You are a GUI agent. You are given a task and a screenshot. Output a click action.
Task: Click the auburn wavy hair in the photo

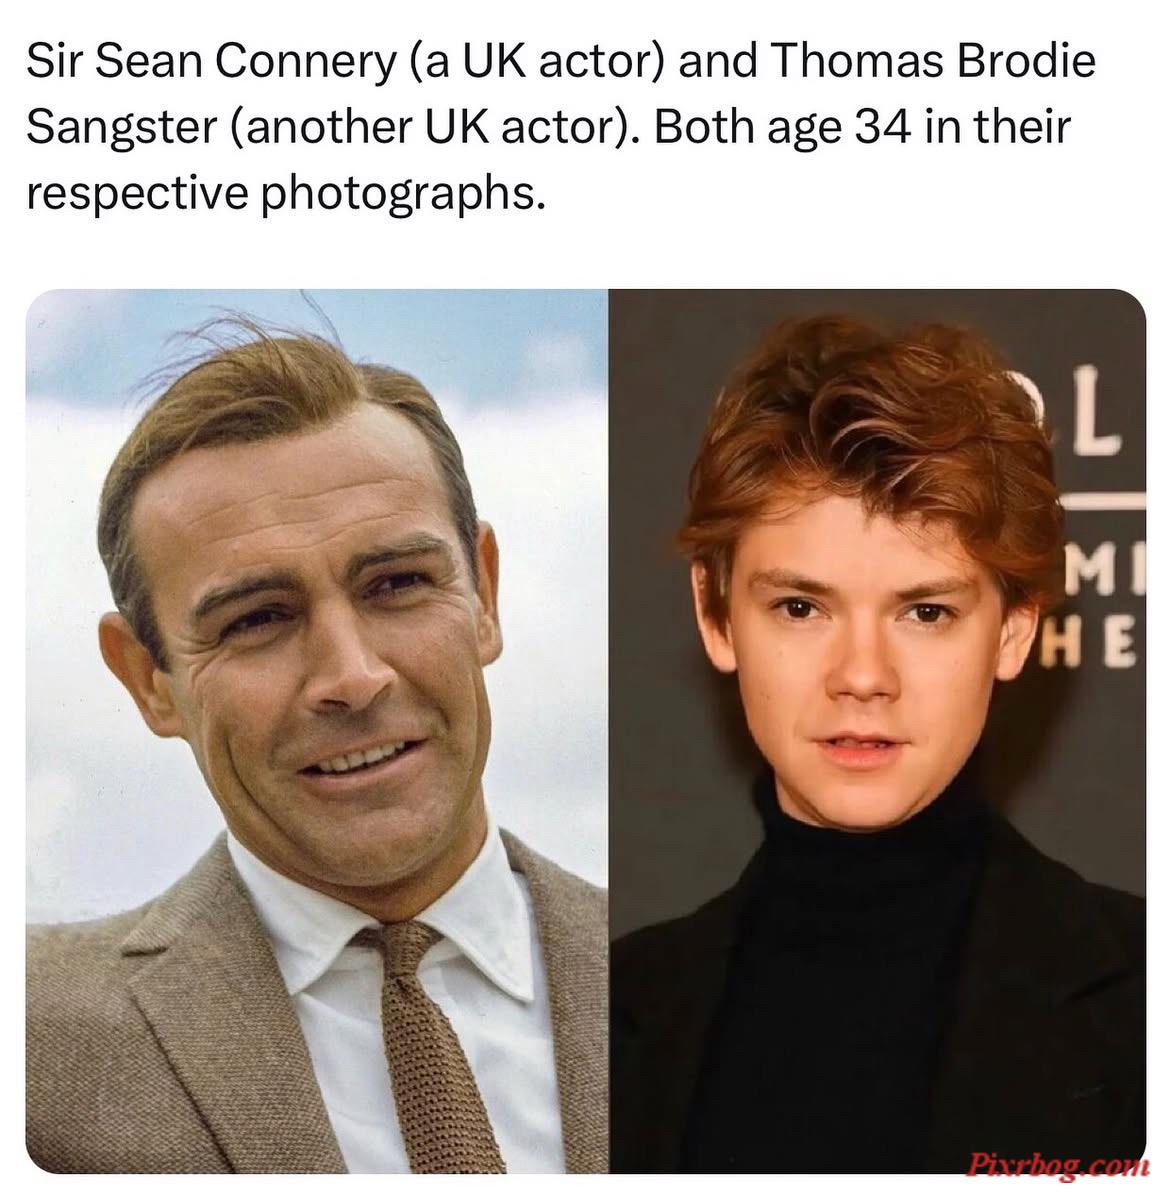coord(871,443)
